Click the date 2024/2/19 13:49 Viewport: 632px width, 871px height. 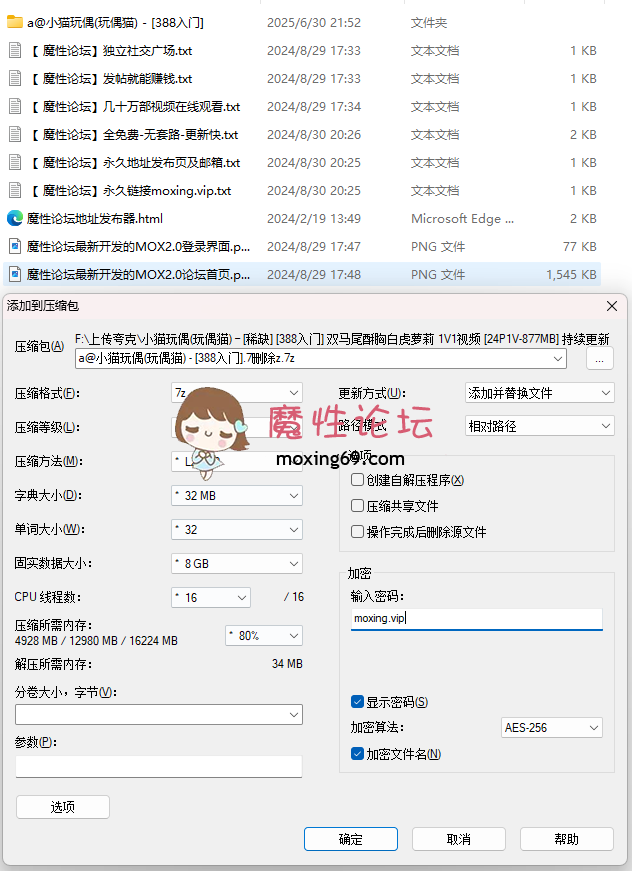pos(314,218)
